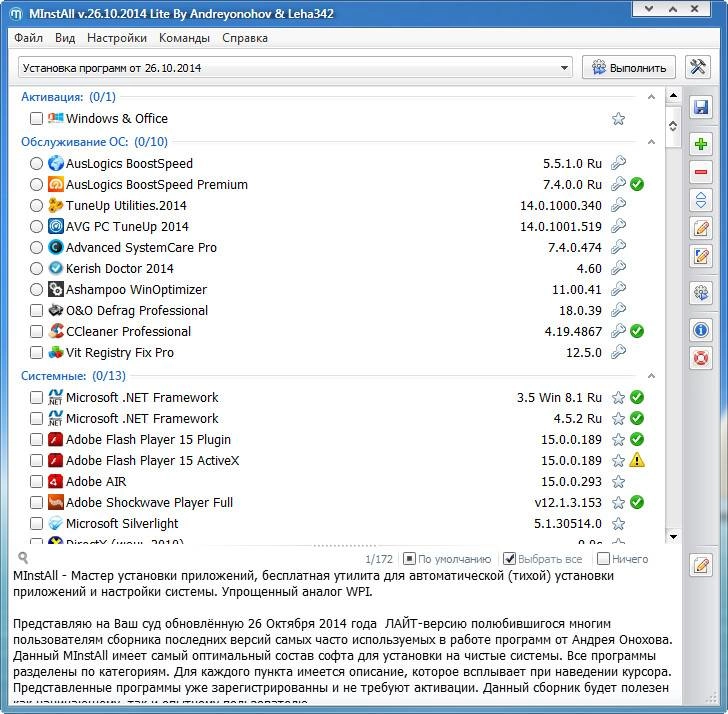Screen dimensions: 728x714
Task: Click the key icon in Kerish Doctor 2014 row
Action: click(x=618, y=268)
